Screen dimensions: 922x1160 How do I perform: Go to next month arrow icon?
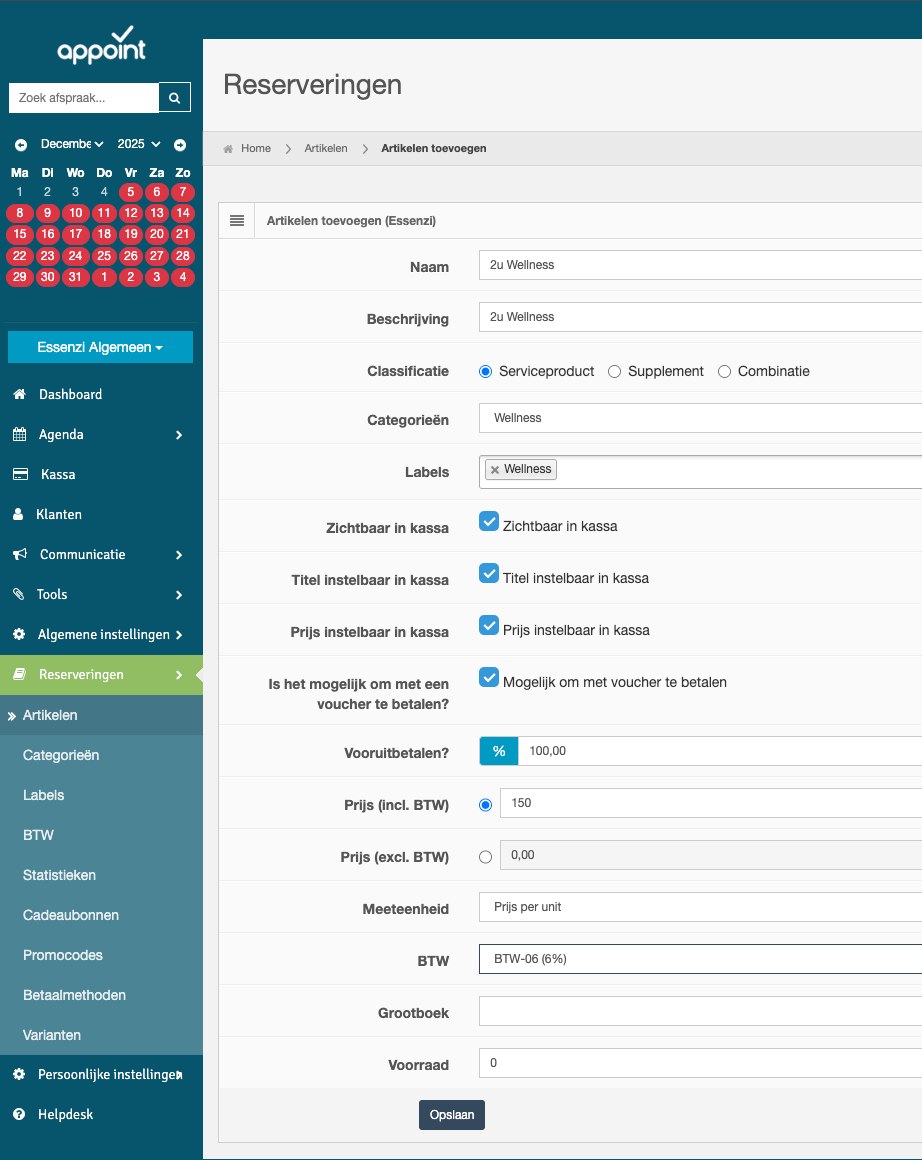pyautogui.click(x=180, y=145)
